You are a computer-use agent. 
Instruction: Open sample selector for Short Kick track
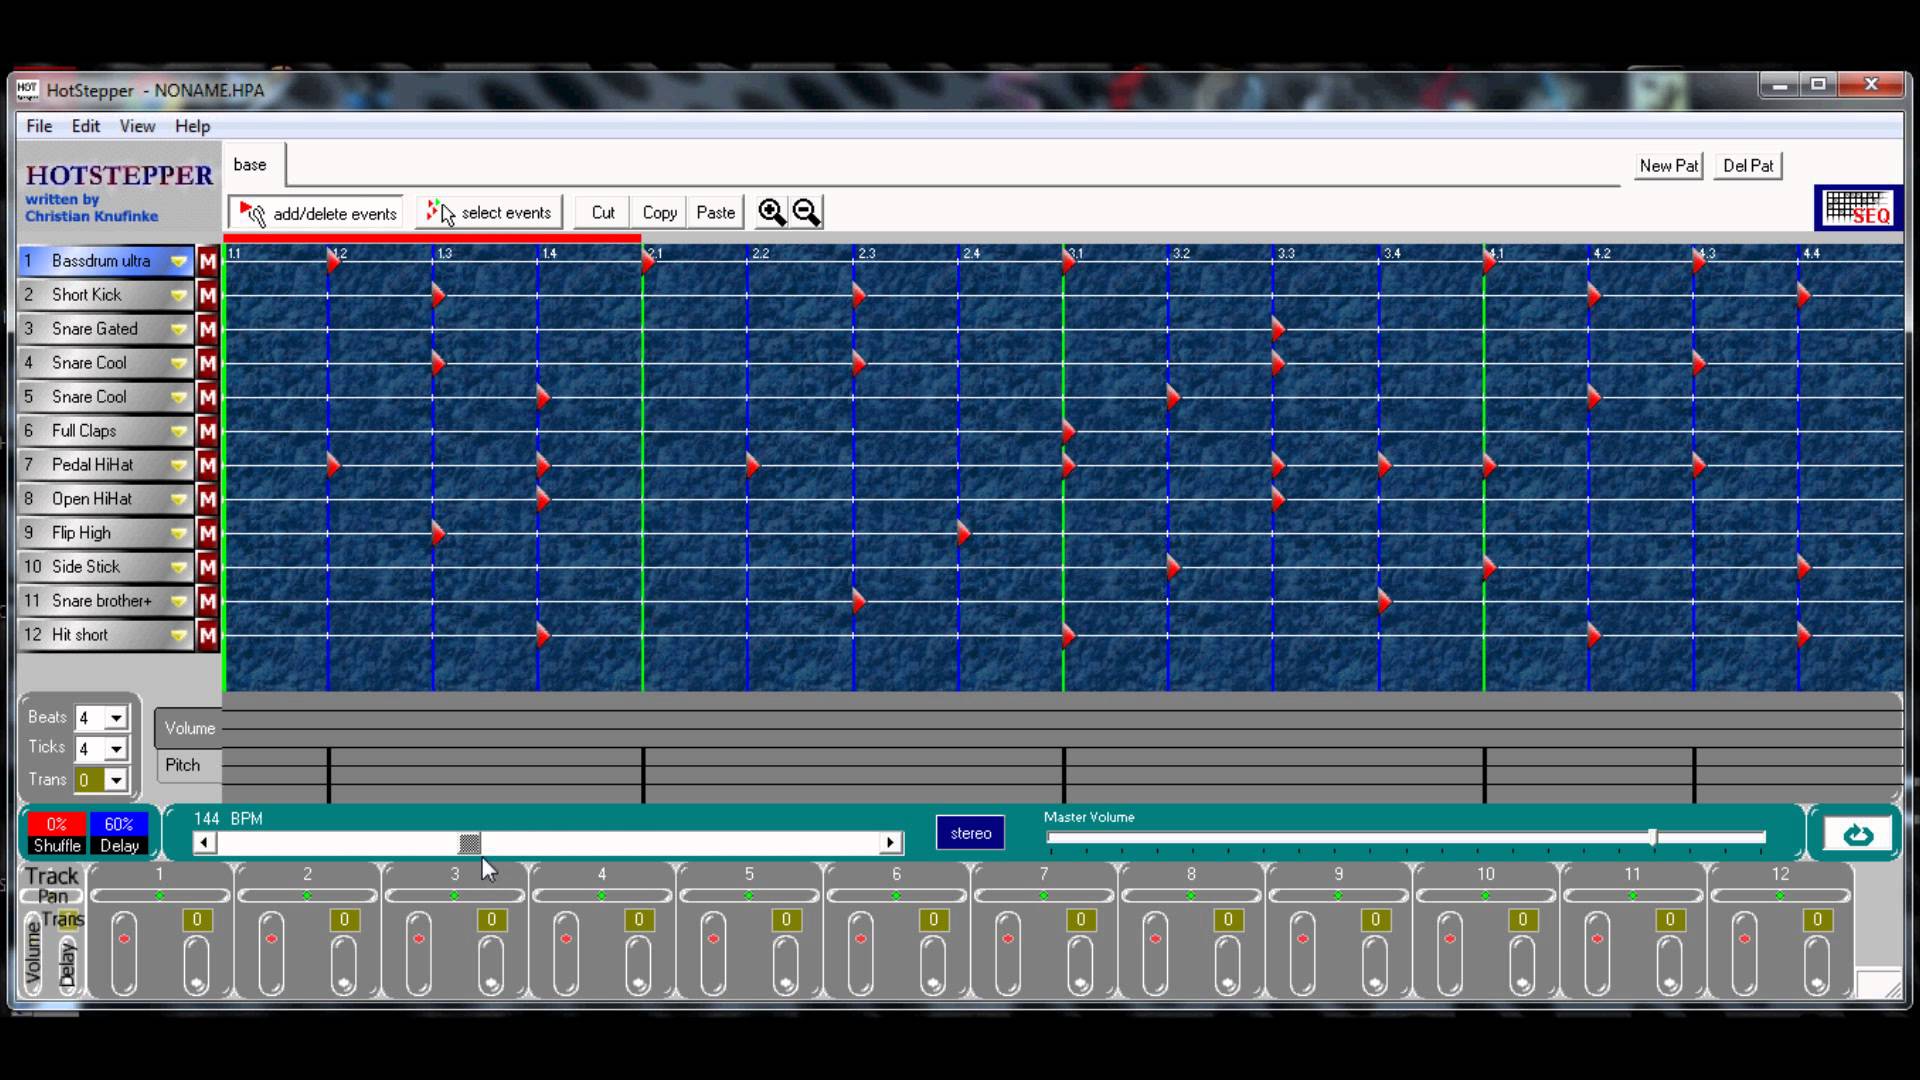pyautogui.click(x=179, y=294)
